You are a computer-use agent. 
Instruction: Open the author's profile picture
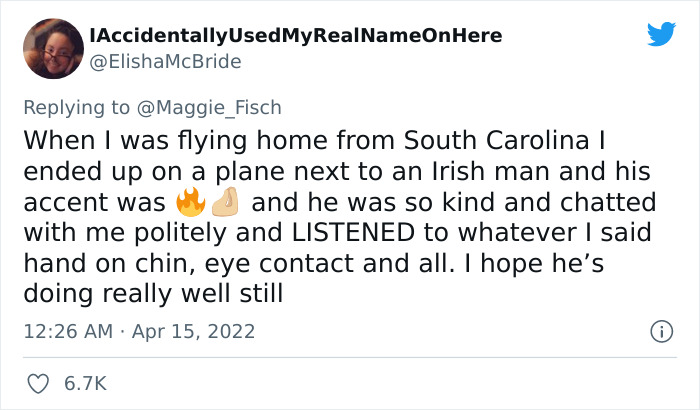click(52, 48)
